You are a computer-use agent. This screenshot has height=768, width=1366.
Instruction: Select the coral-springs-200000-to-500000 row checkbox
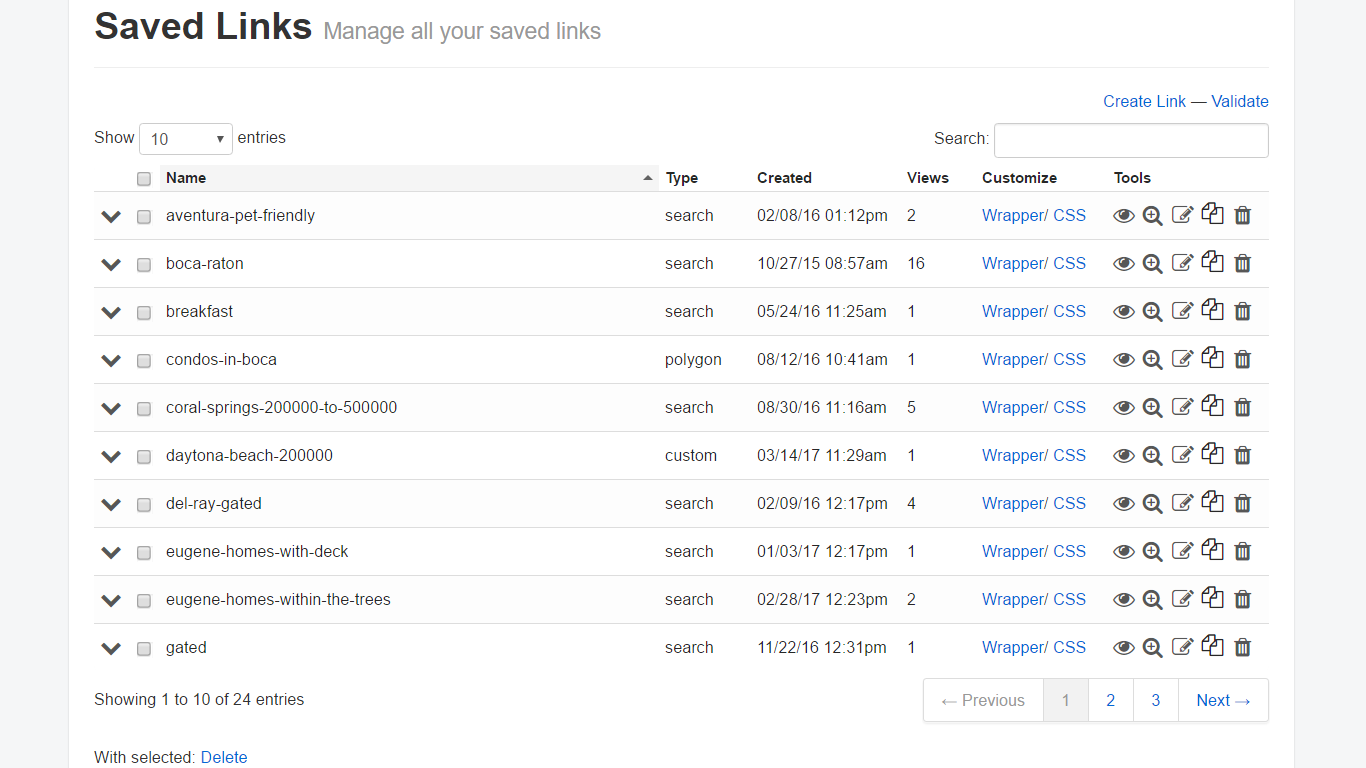(x=144, y=409)
